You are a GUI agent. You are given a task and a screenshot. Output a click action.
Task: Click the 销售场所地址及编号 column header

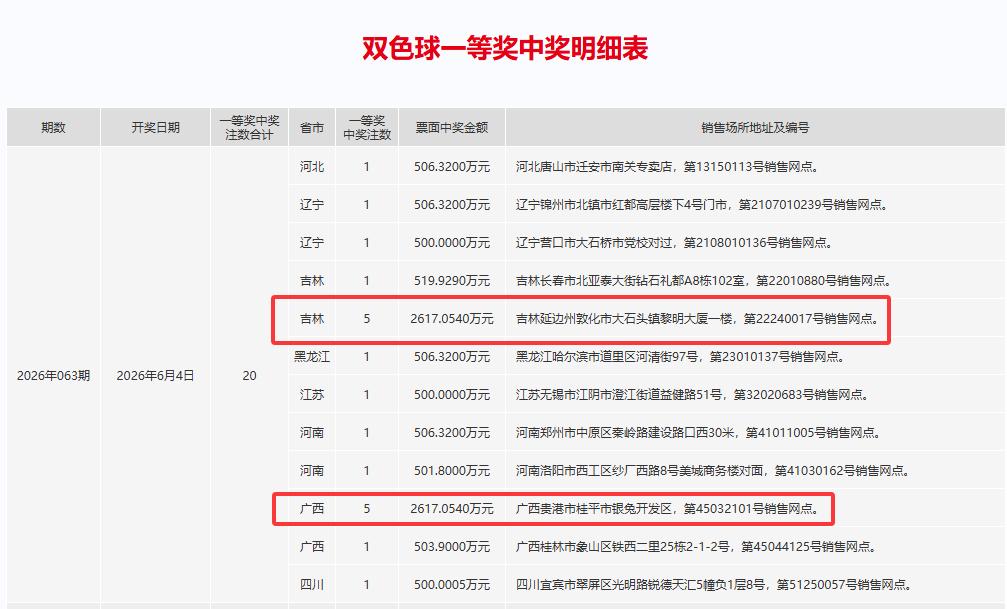click(755, 127)
